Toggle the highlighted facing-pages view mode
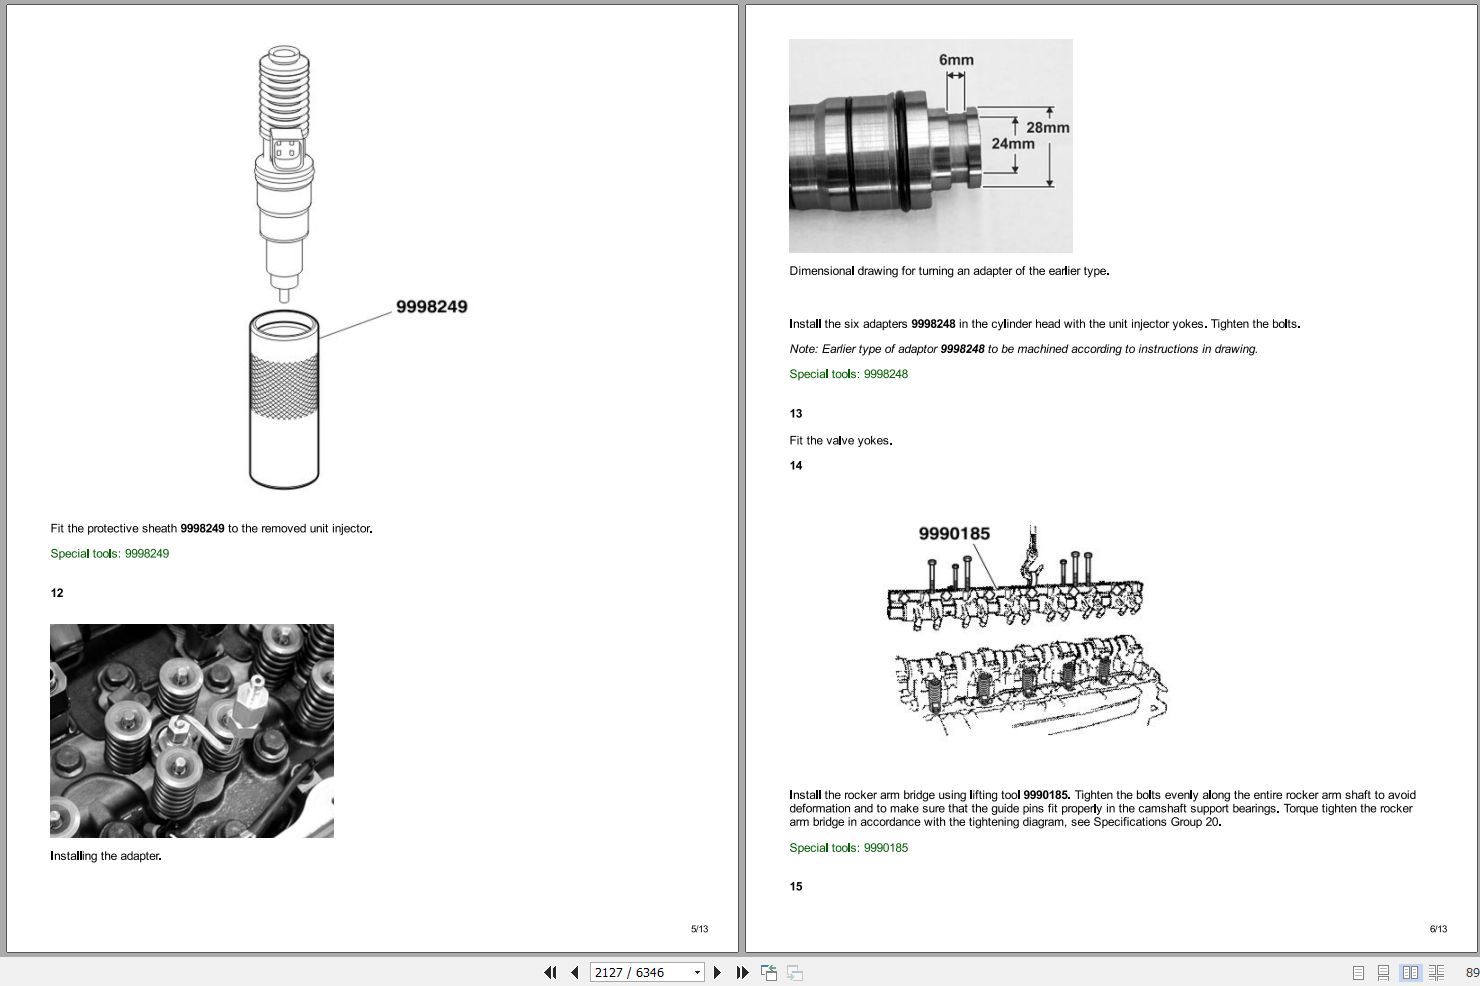 1410,972
